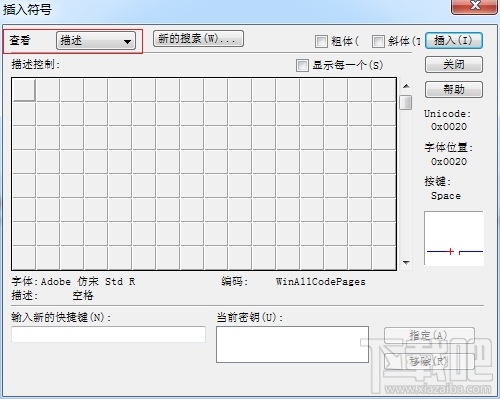Click the 帮助 button
Image resolution: width=500 pixels, height=399 pixels.
[x=454, y=89]
